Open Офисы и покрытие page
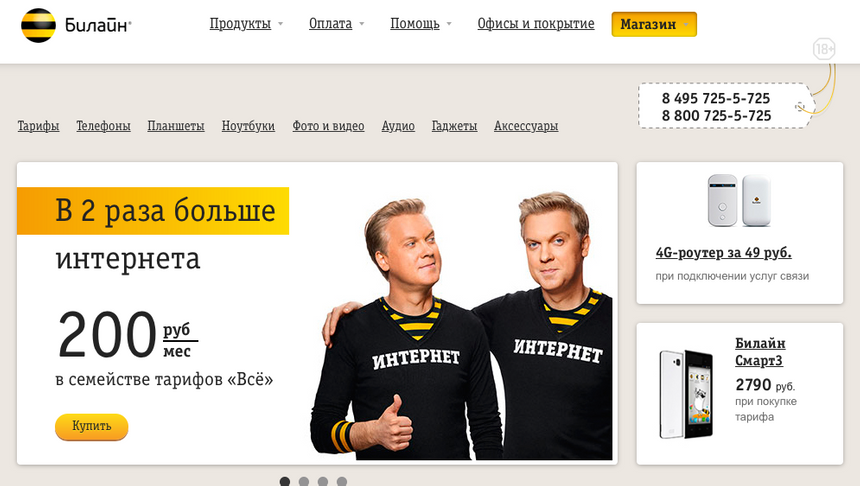Viewport: 860px width, 486px height. [x=536, y=24]
